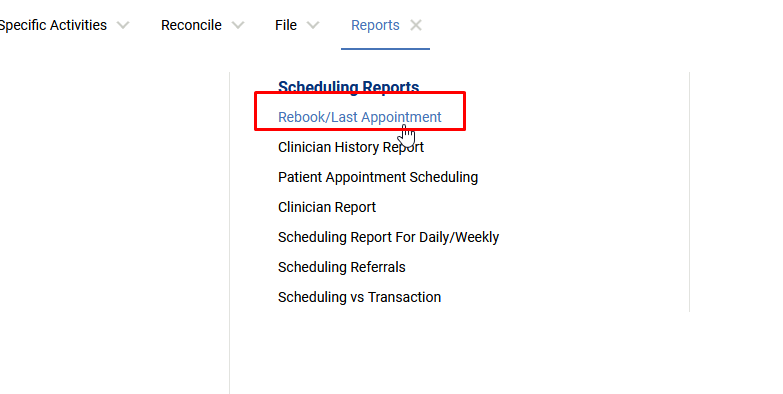Expand the Reconcile chevron arrow
This screenshot has height=394, width=783.
(x=238, y=25)
